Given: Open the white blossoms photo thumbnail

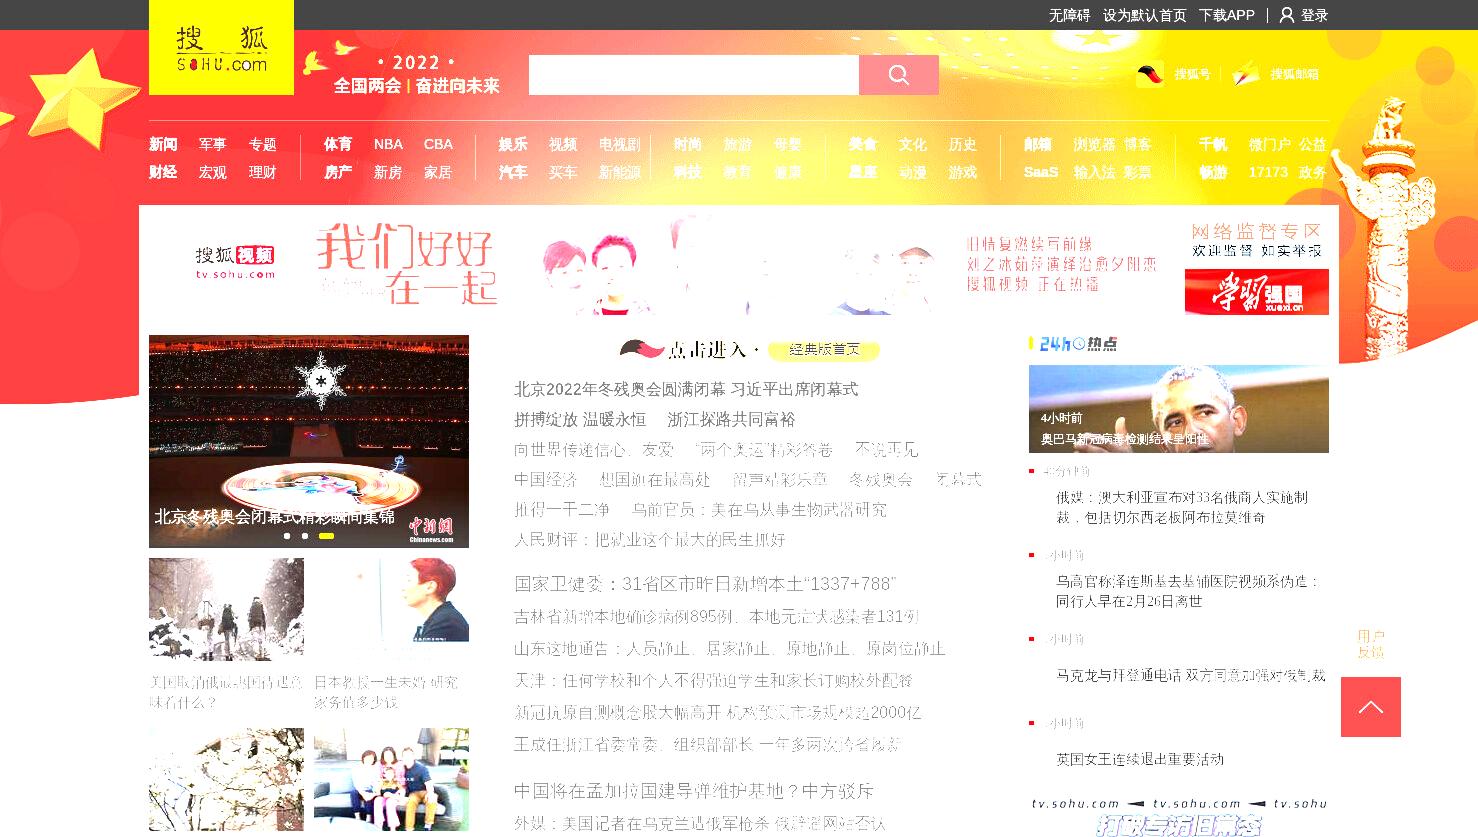Looking at the screenshot, I should (x=226, y=779).
